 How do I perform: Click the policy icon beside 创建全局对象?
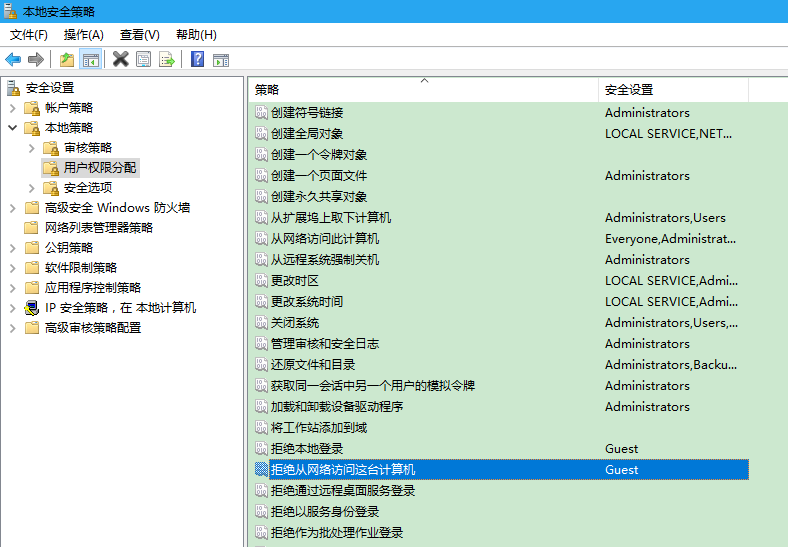click(x=261, y=133)
